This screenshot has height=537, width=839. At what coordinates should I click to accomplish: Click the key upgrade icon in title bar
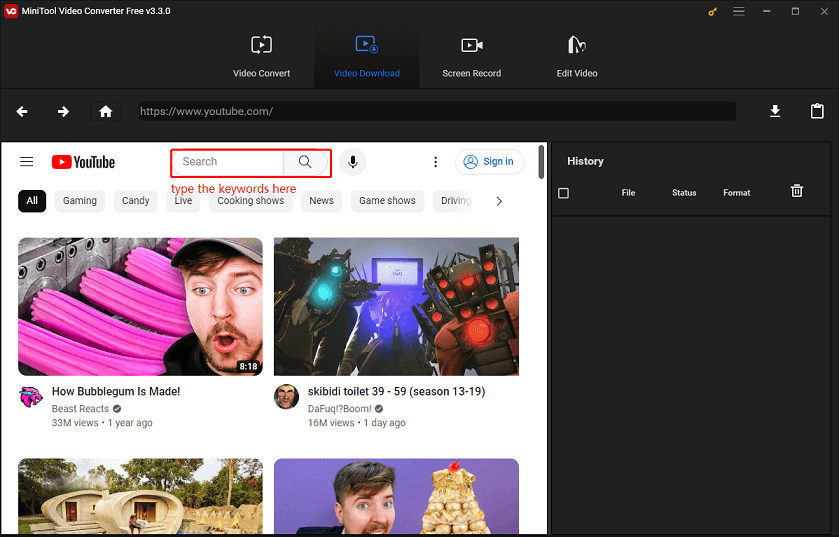click(x=712, y=11)
